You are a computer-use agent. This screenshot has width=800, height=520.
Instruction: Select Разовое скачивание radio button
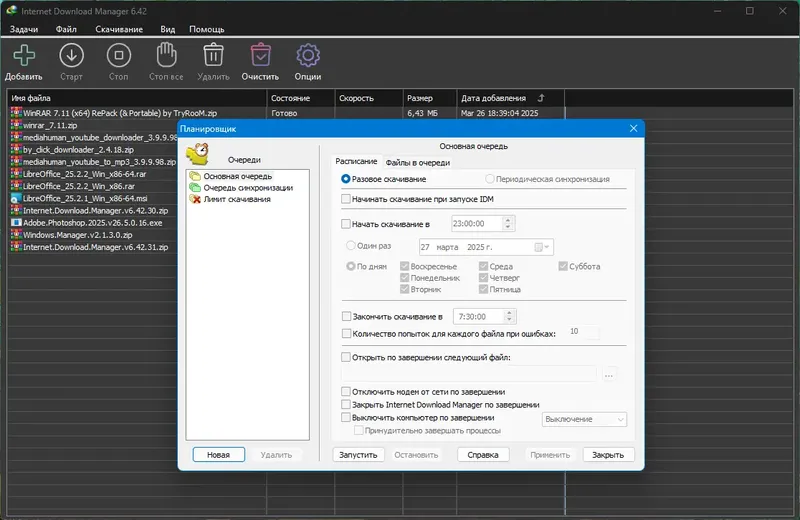click(345, 179)
